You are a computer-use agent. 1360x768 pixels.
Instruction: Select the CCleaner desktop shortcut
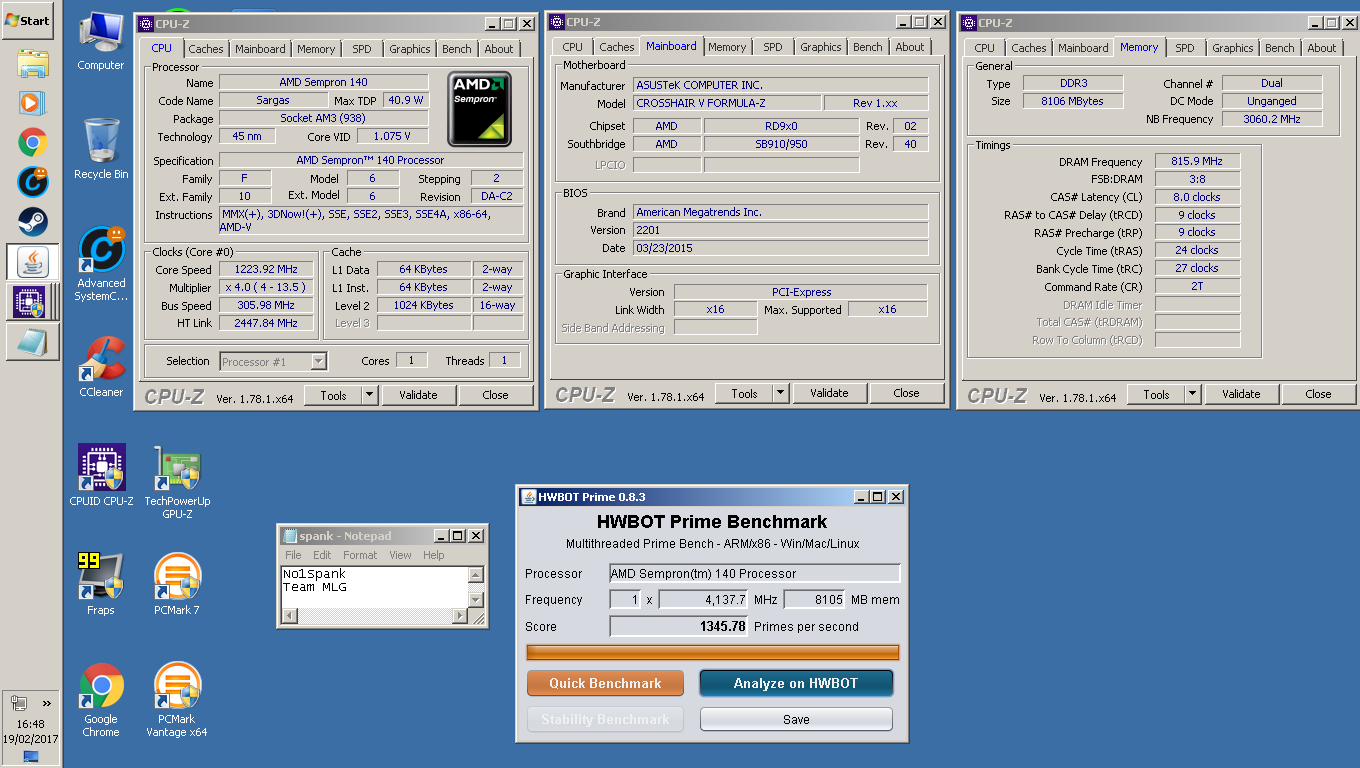pos(101,367)
